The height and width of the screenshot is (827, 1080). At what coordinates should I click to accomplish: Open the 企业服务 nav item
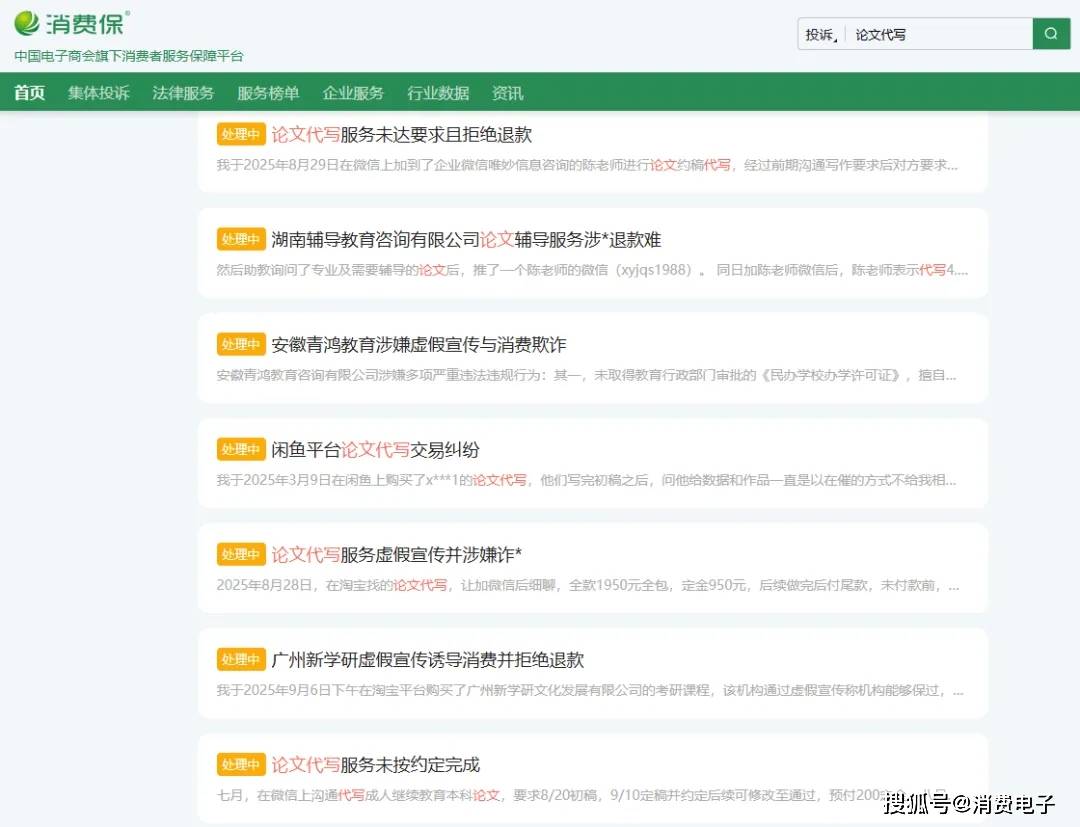coord(353,92)
